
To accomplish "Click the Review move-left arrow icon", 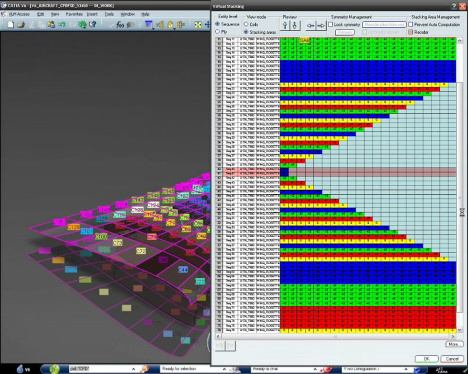I will click(x=311, y=25).
